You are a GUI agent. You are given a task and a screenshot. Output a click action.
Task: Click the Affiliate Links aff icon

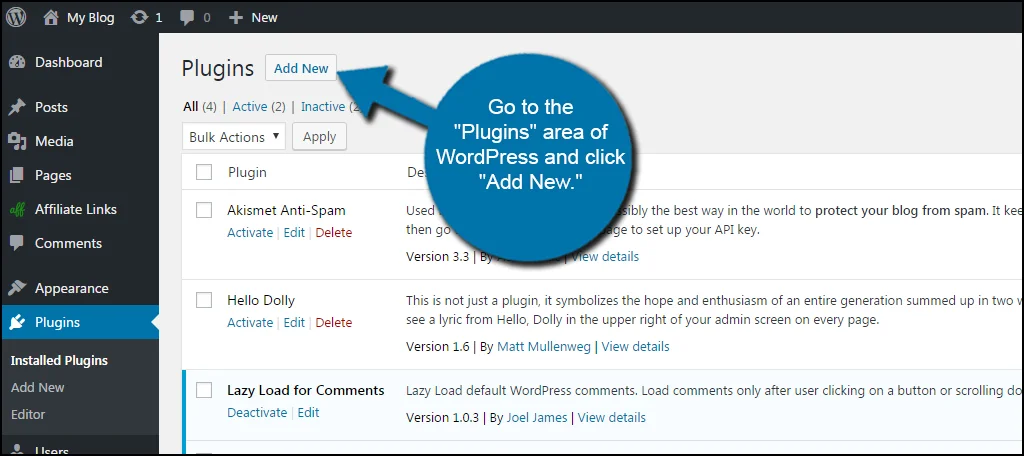[17, 209]
